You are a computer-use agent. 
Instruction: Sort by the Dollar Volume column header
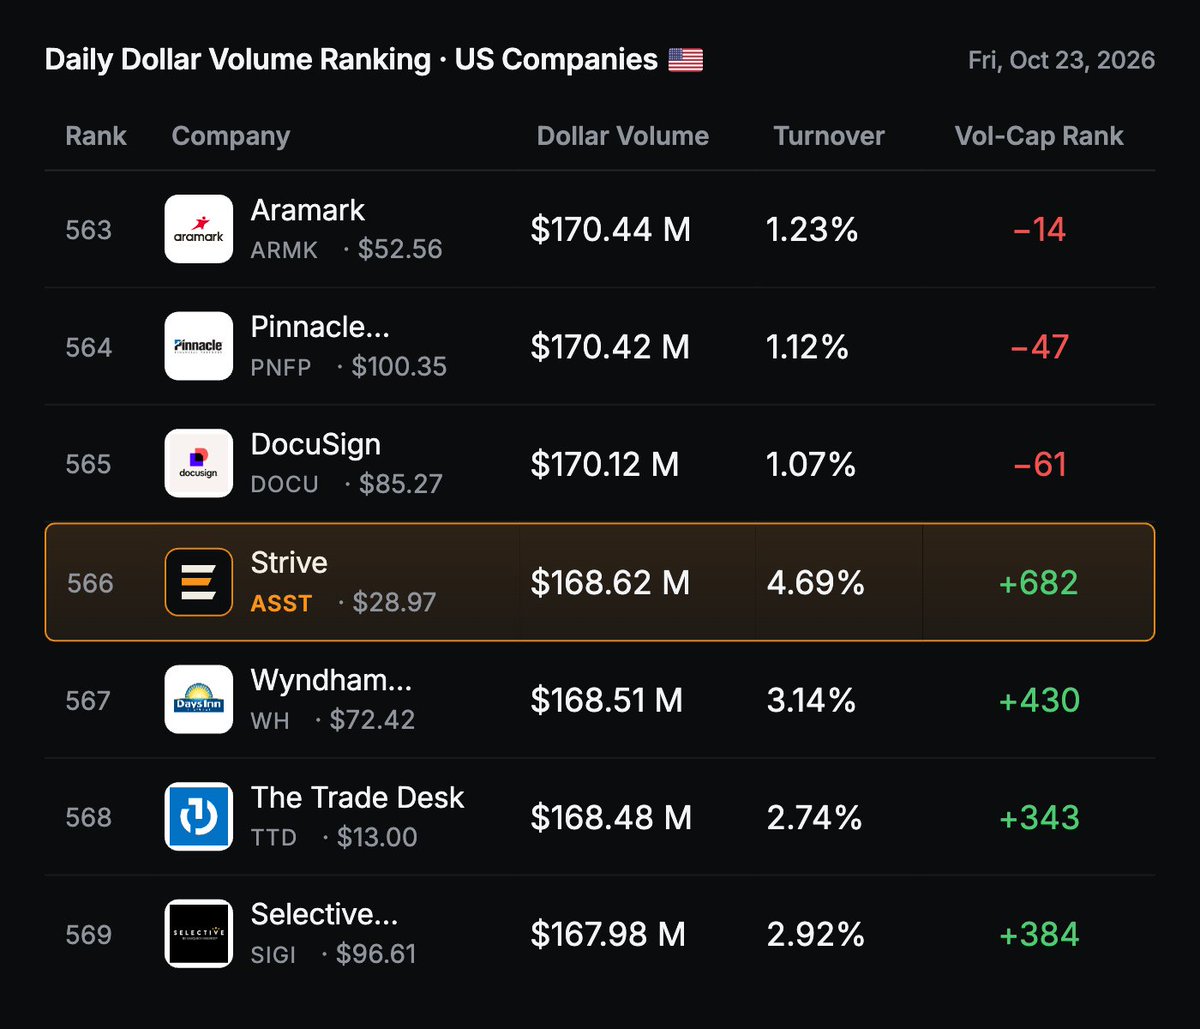623,136
